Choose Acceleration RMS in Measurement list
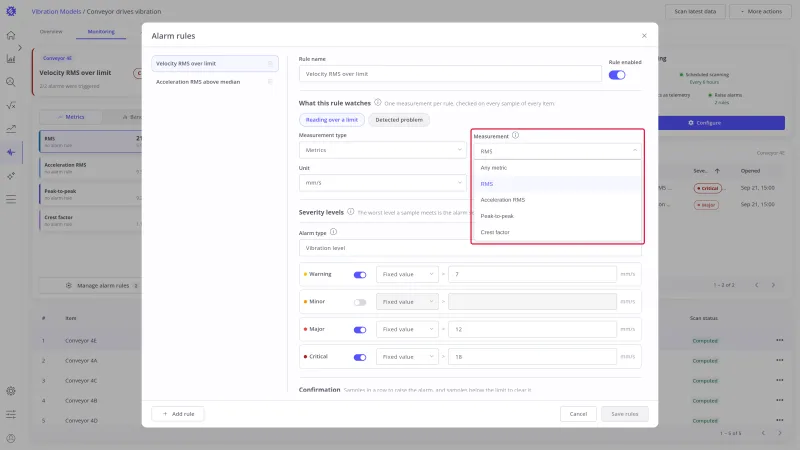The height and width of the screenshot is (450, 800). [557, 200]
